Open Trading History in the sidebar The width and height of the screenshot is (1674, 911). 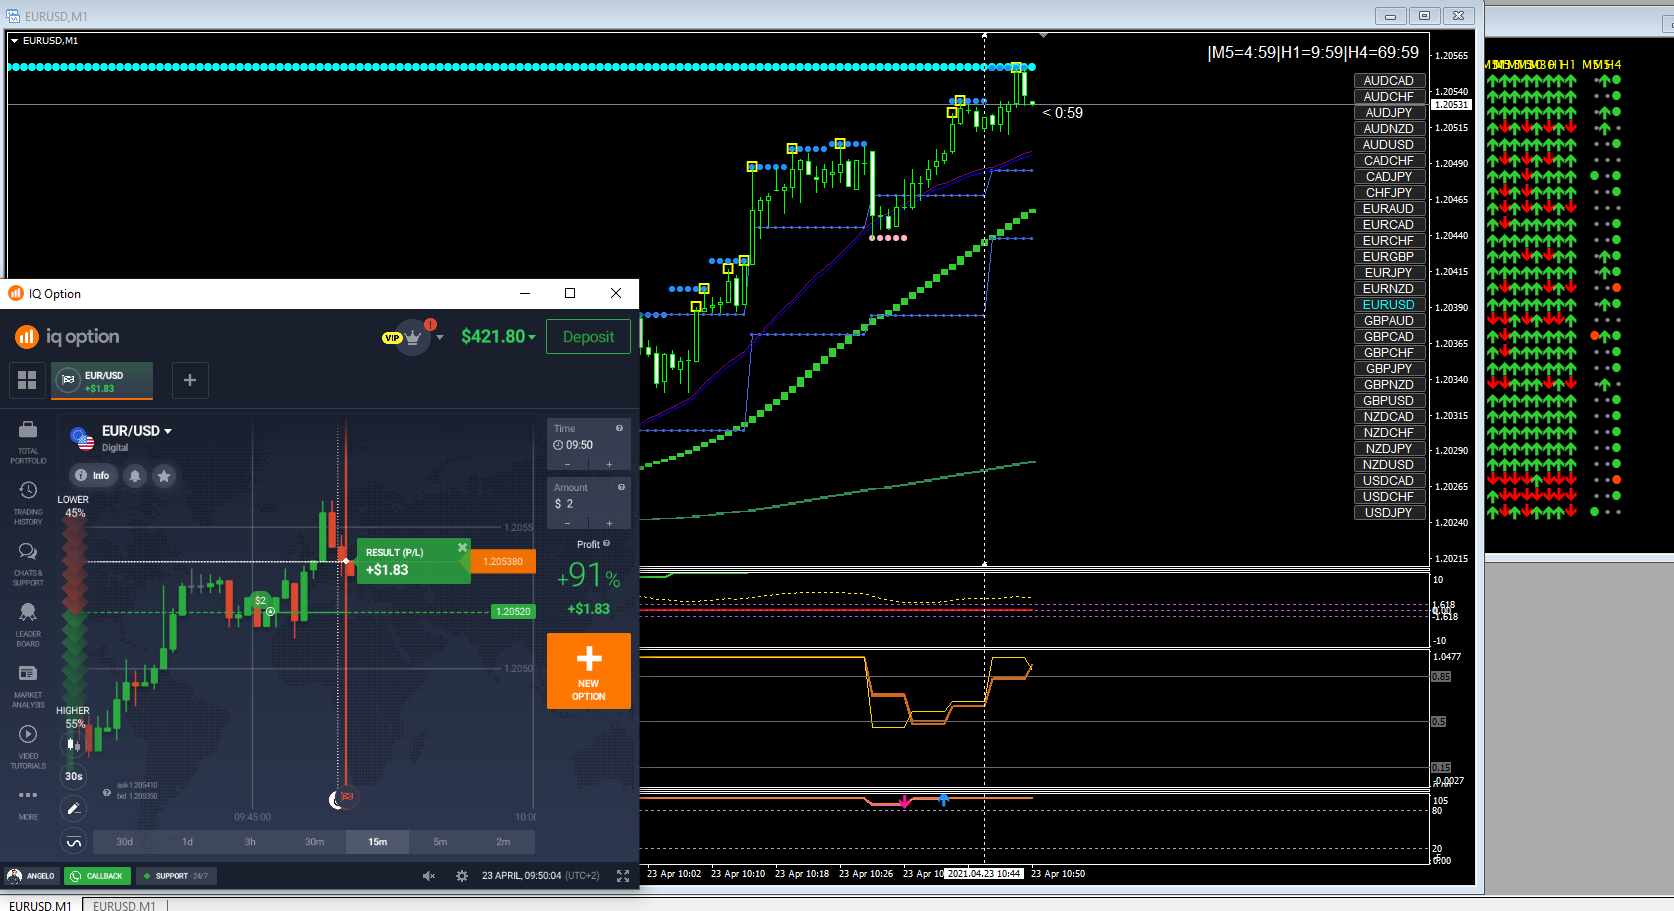[28, 503]
